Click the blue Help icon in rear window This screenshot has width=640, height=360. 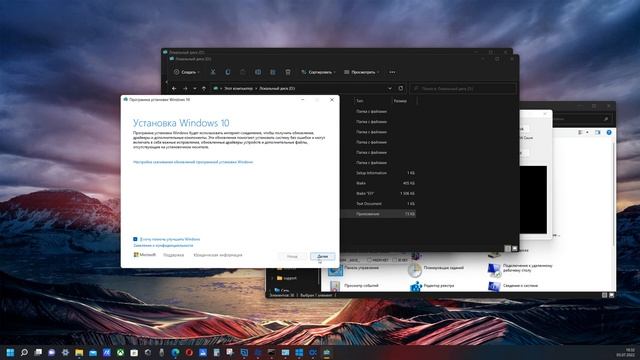pyautogui.click(x=609, y=133)
